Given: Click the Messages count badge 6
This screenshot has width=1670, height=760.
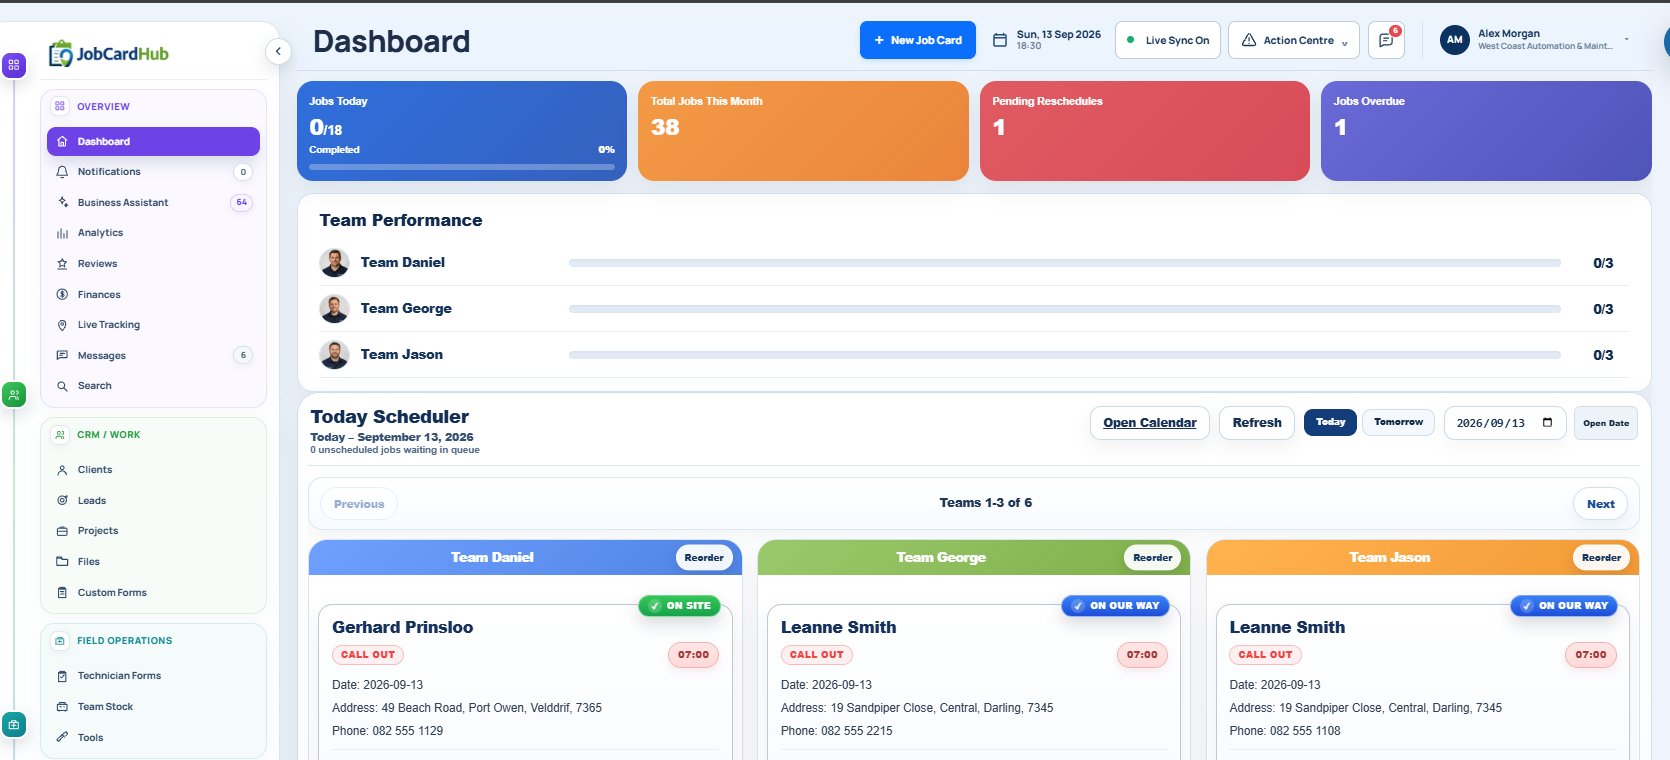Looking at the screenshot, I should [243, 355].
